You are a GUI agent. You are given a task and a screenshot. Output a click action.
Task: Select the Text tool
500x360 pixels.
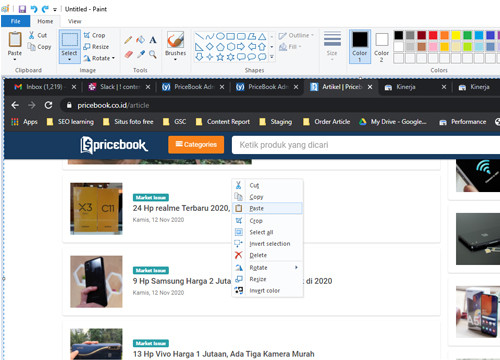tap(153, 40)
